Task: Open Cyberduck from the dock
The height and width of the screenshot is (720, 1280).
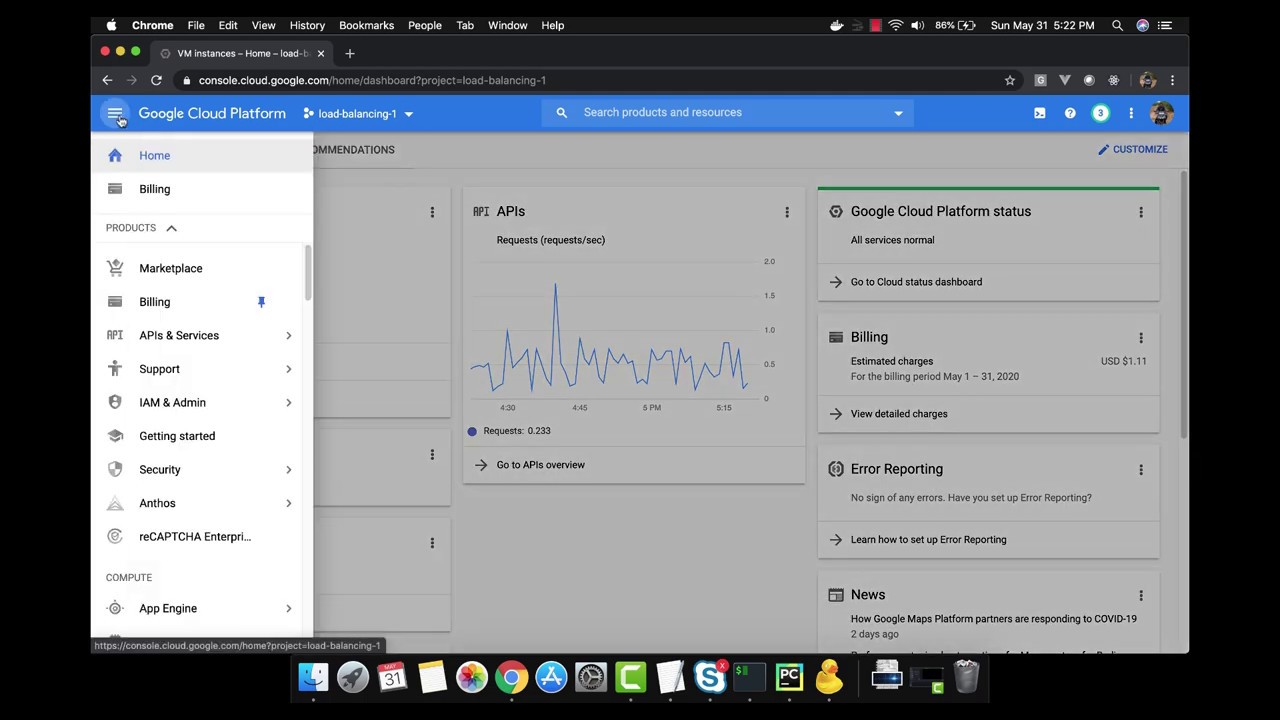Action: tap(829, 677)
